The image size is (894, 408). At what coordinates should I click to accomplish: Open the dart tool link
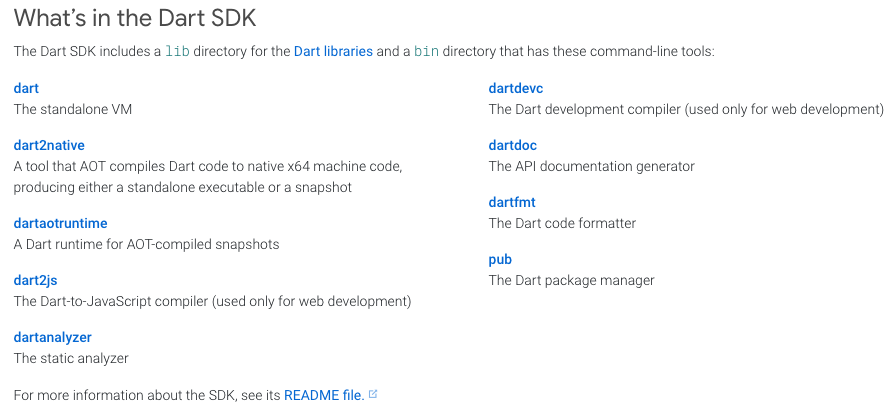(x=26, y=88)
